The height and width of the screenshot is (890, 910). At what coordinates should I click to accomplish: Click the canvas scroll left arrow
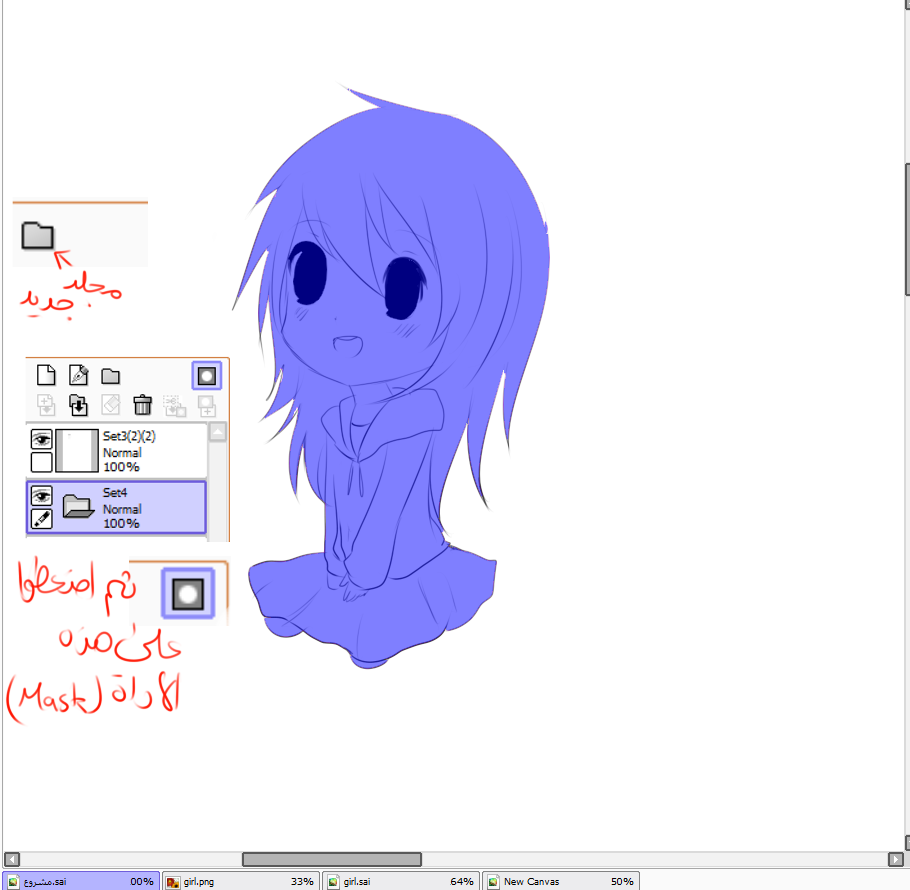point(11,859)
